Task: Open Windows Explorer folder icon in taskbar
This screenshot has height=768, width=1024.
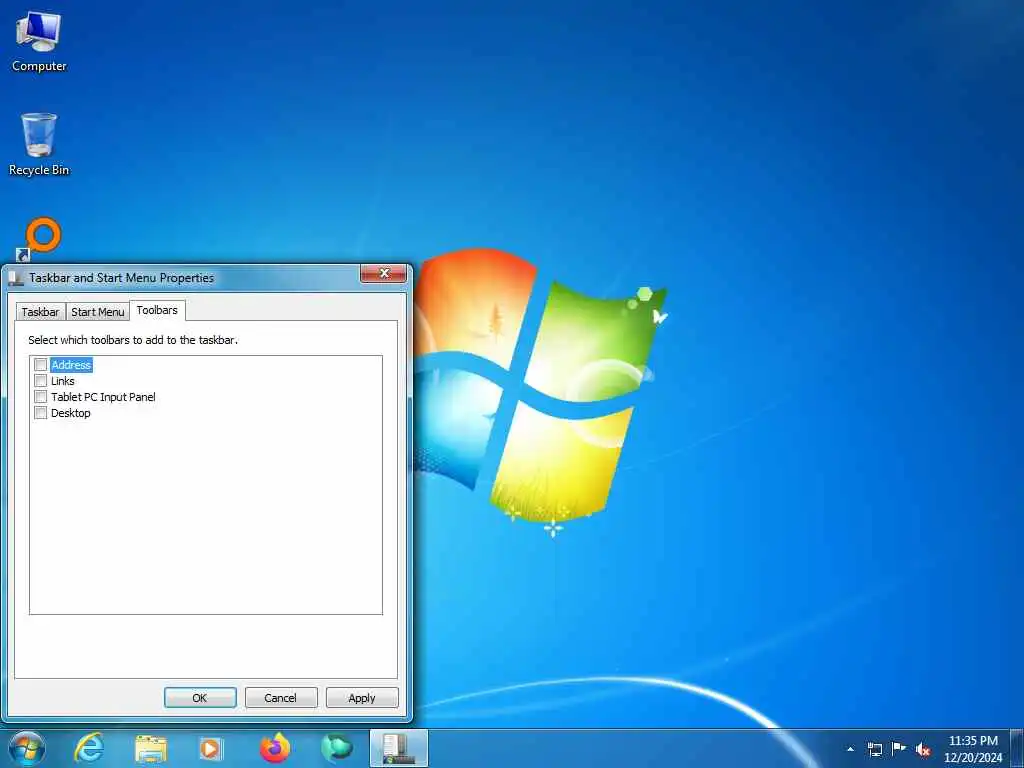Action: [x=151, y=748]
